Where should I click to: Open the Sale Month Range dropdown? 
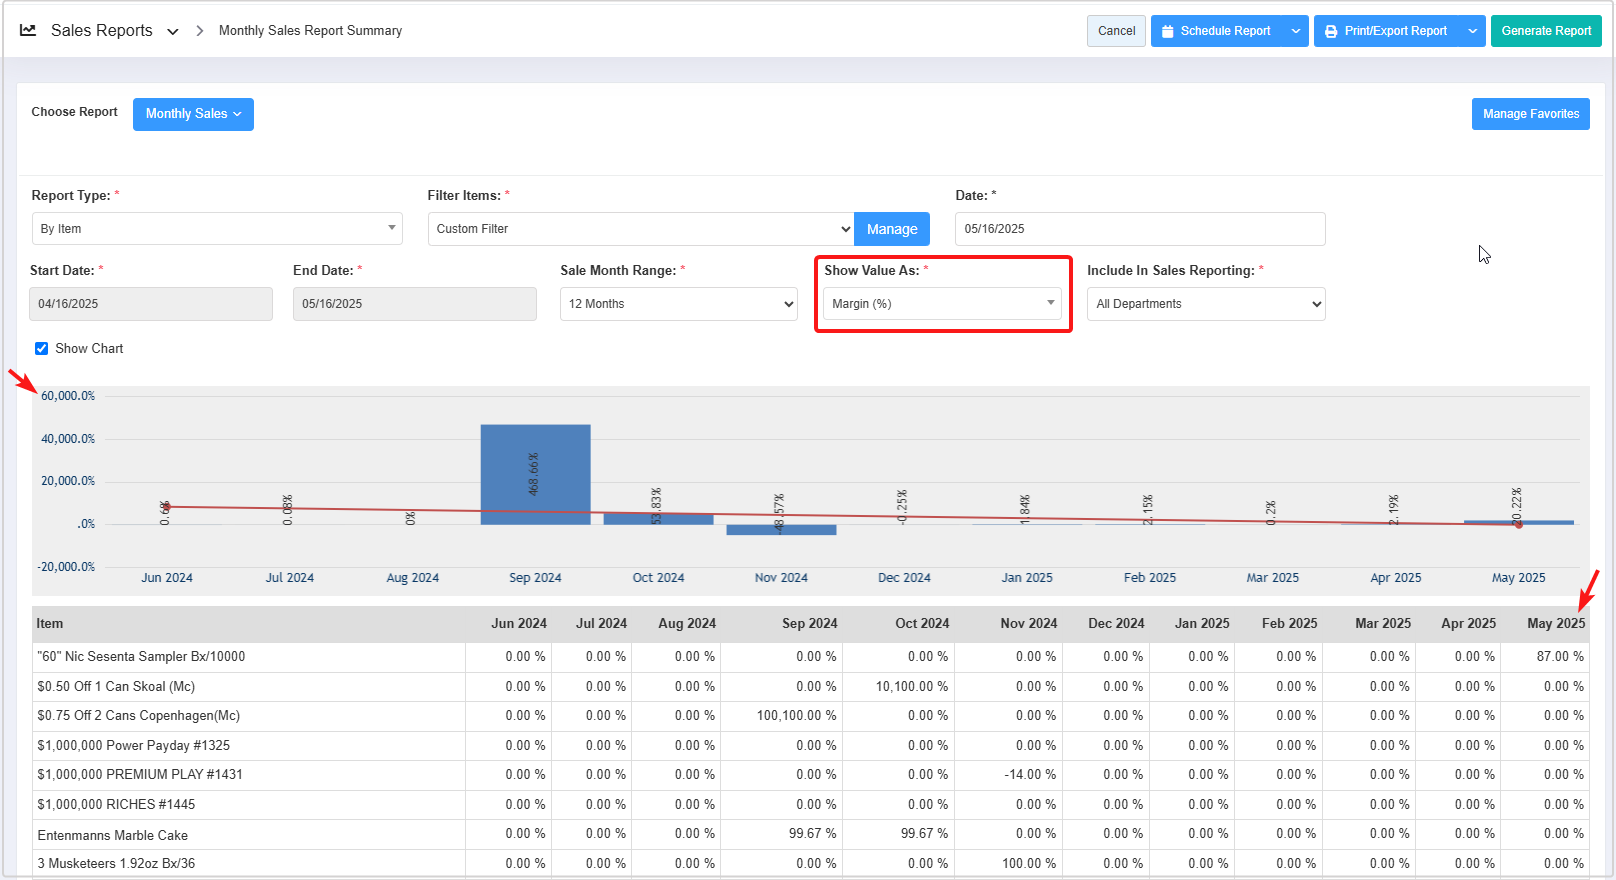pos(678,304)
